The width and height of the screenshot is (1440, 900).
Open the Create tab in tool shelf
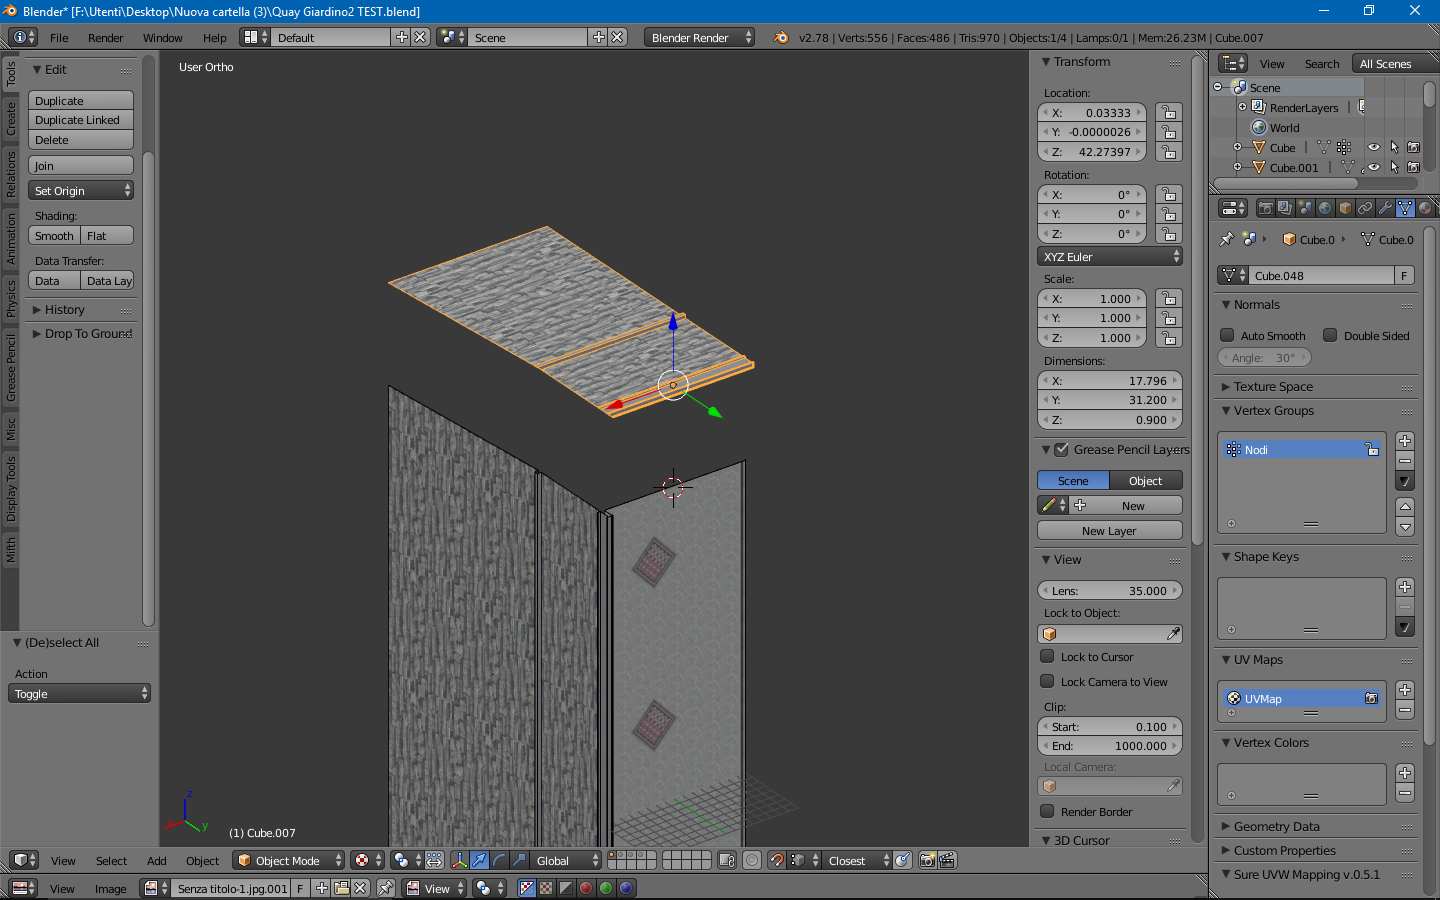(x=11, y=118)
